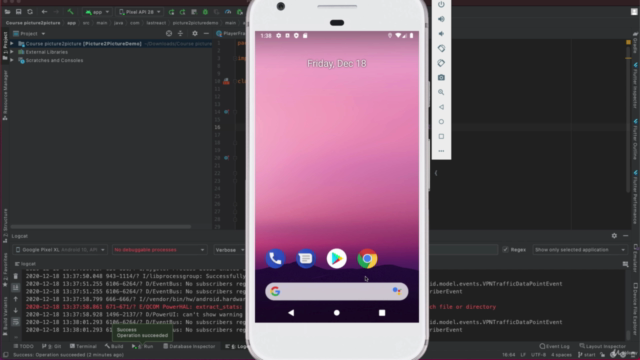
Task: Click the Logcat up arrow icon
Action: pos(16,299)
